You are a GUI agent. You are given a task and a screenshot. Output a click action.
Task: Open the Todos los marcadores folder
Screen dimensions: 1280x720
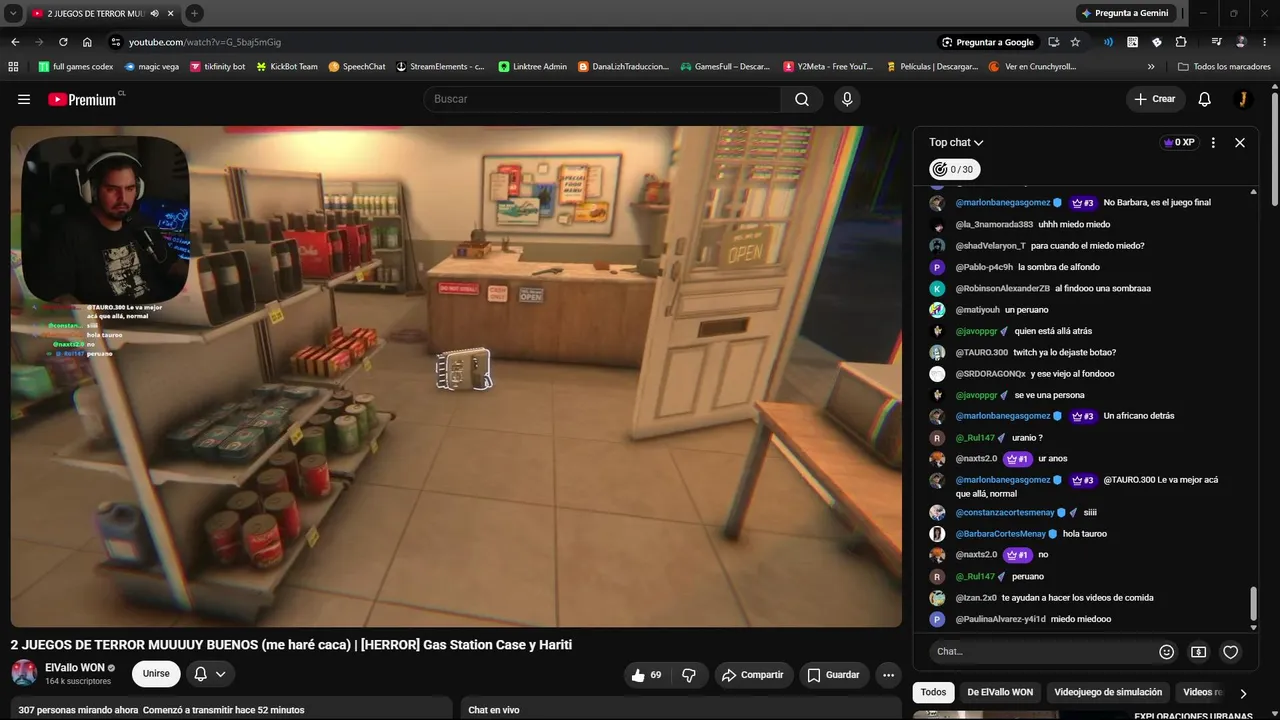click(1224, 67)
